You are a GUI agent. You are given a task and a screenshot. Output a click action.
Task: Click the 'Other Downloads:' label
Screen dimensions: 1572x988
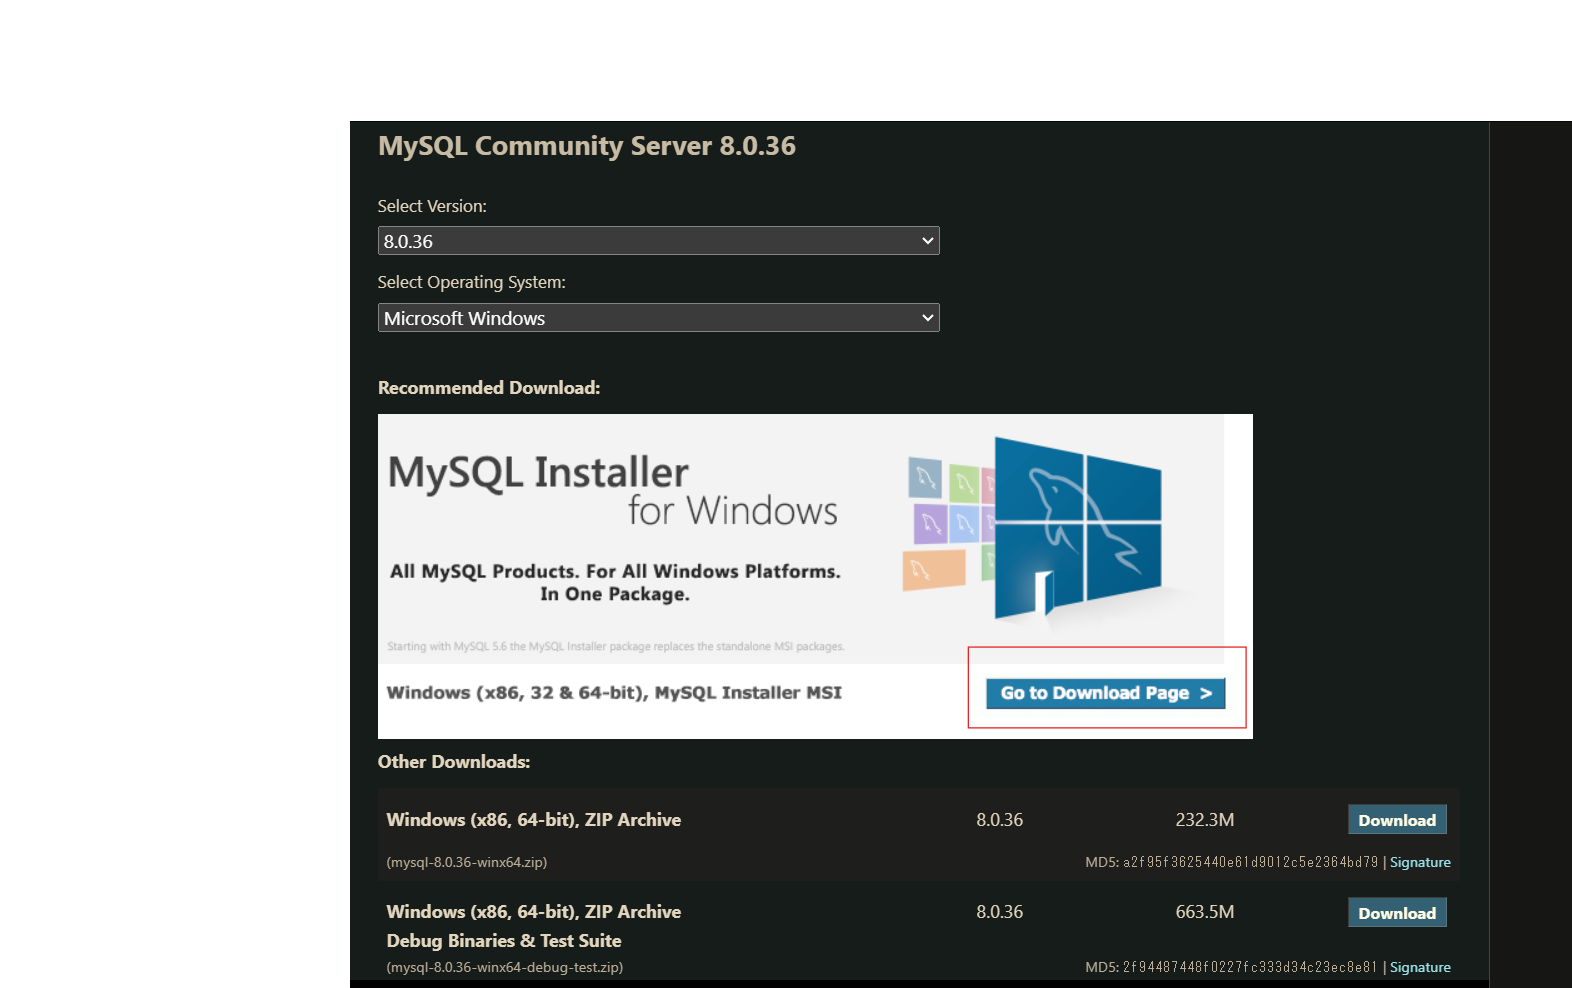tap(454, 762)
